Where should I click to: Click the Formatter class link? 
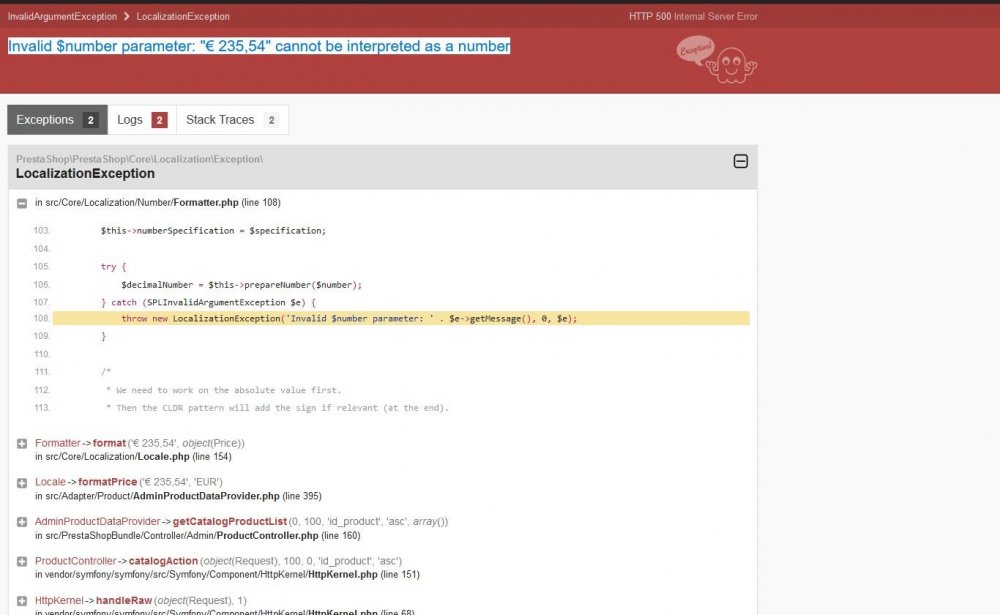tap(57, 441)
